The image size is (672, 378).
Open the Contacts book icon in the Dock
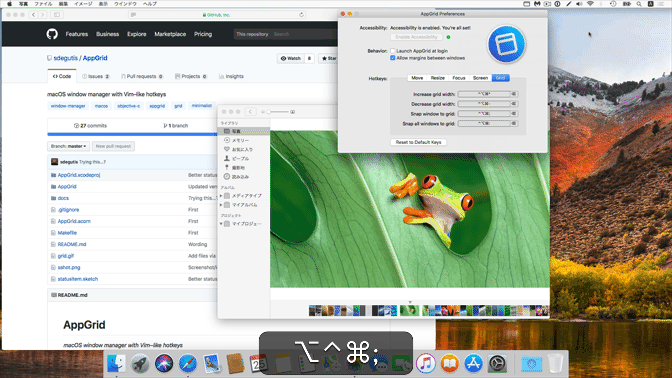tap(235, 363)
